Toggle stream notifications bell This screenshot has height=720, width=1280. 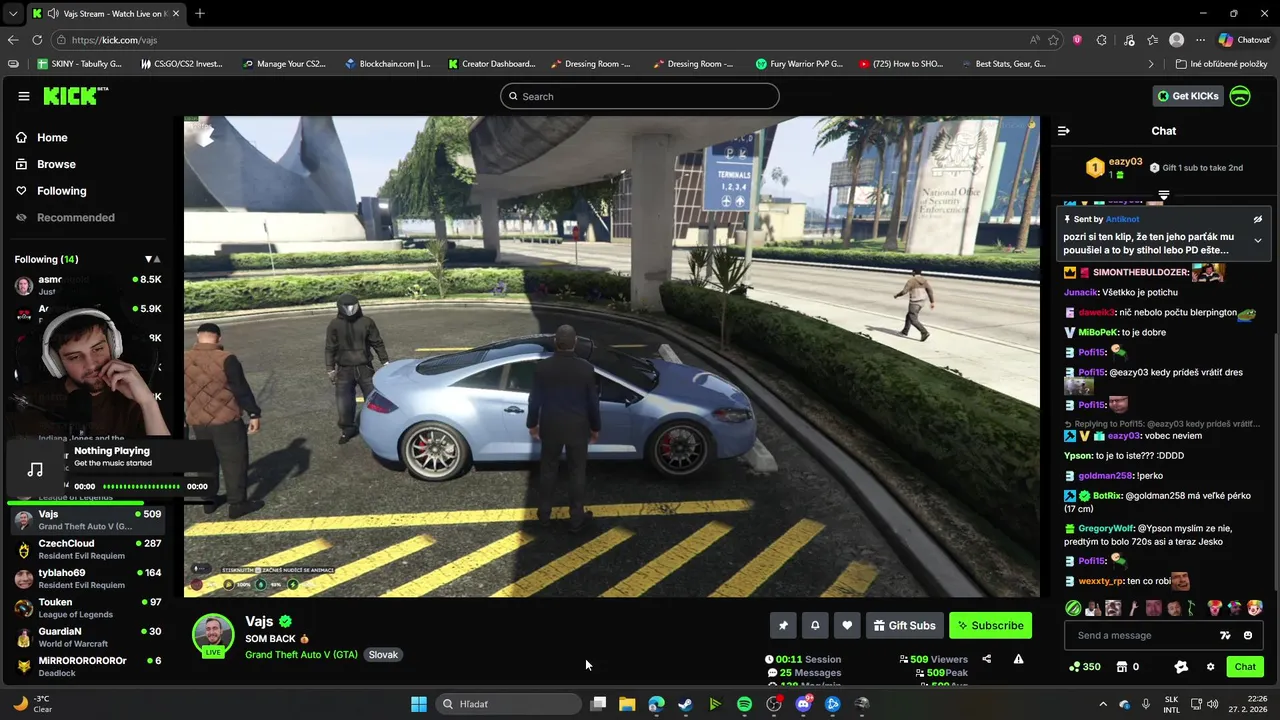[815, 626]
